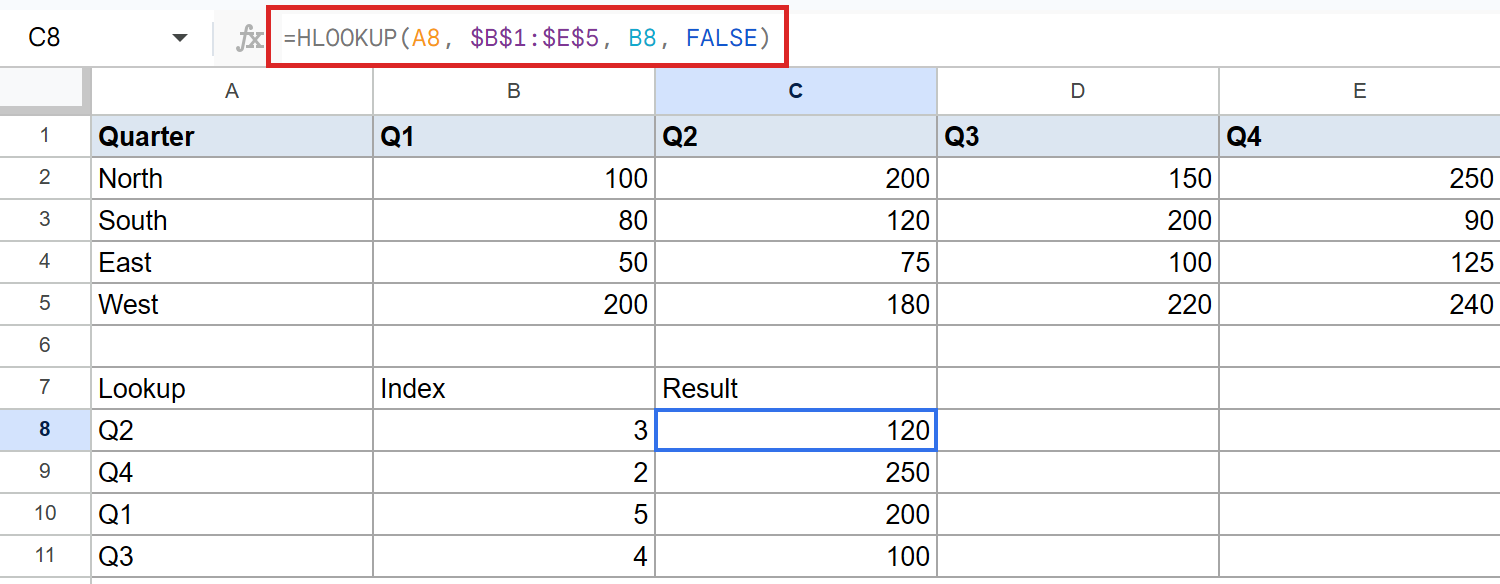The width and height of the screenshot is (1500, 584).
Task: Click West's Q4 value 240
Action: pos(1360,304)
